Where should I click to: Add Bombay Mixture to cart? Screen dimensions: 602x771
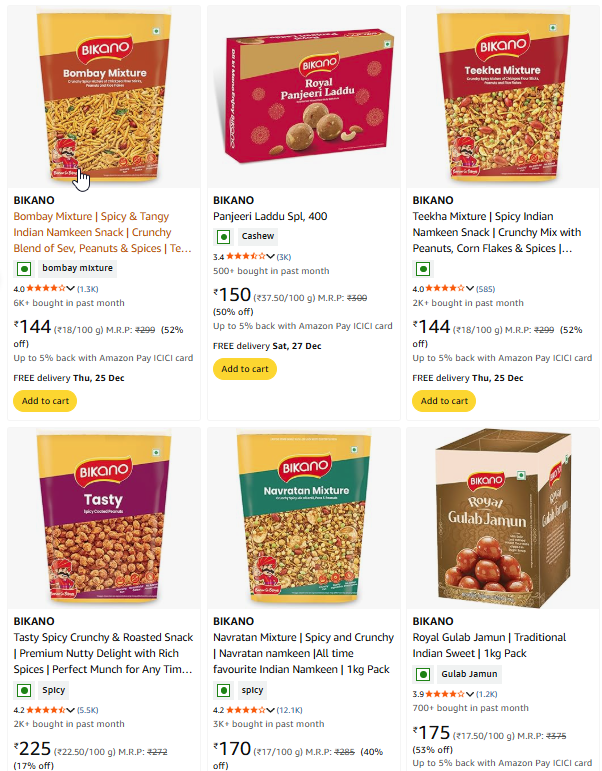pyautogui.click(x=44, y=400)
